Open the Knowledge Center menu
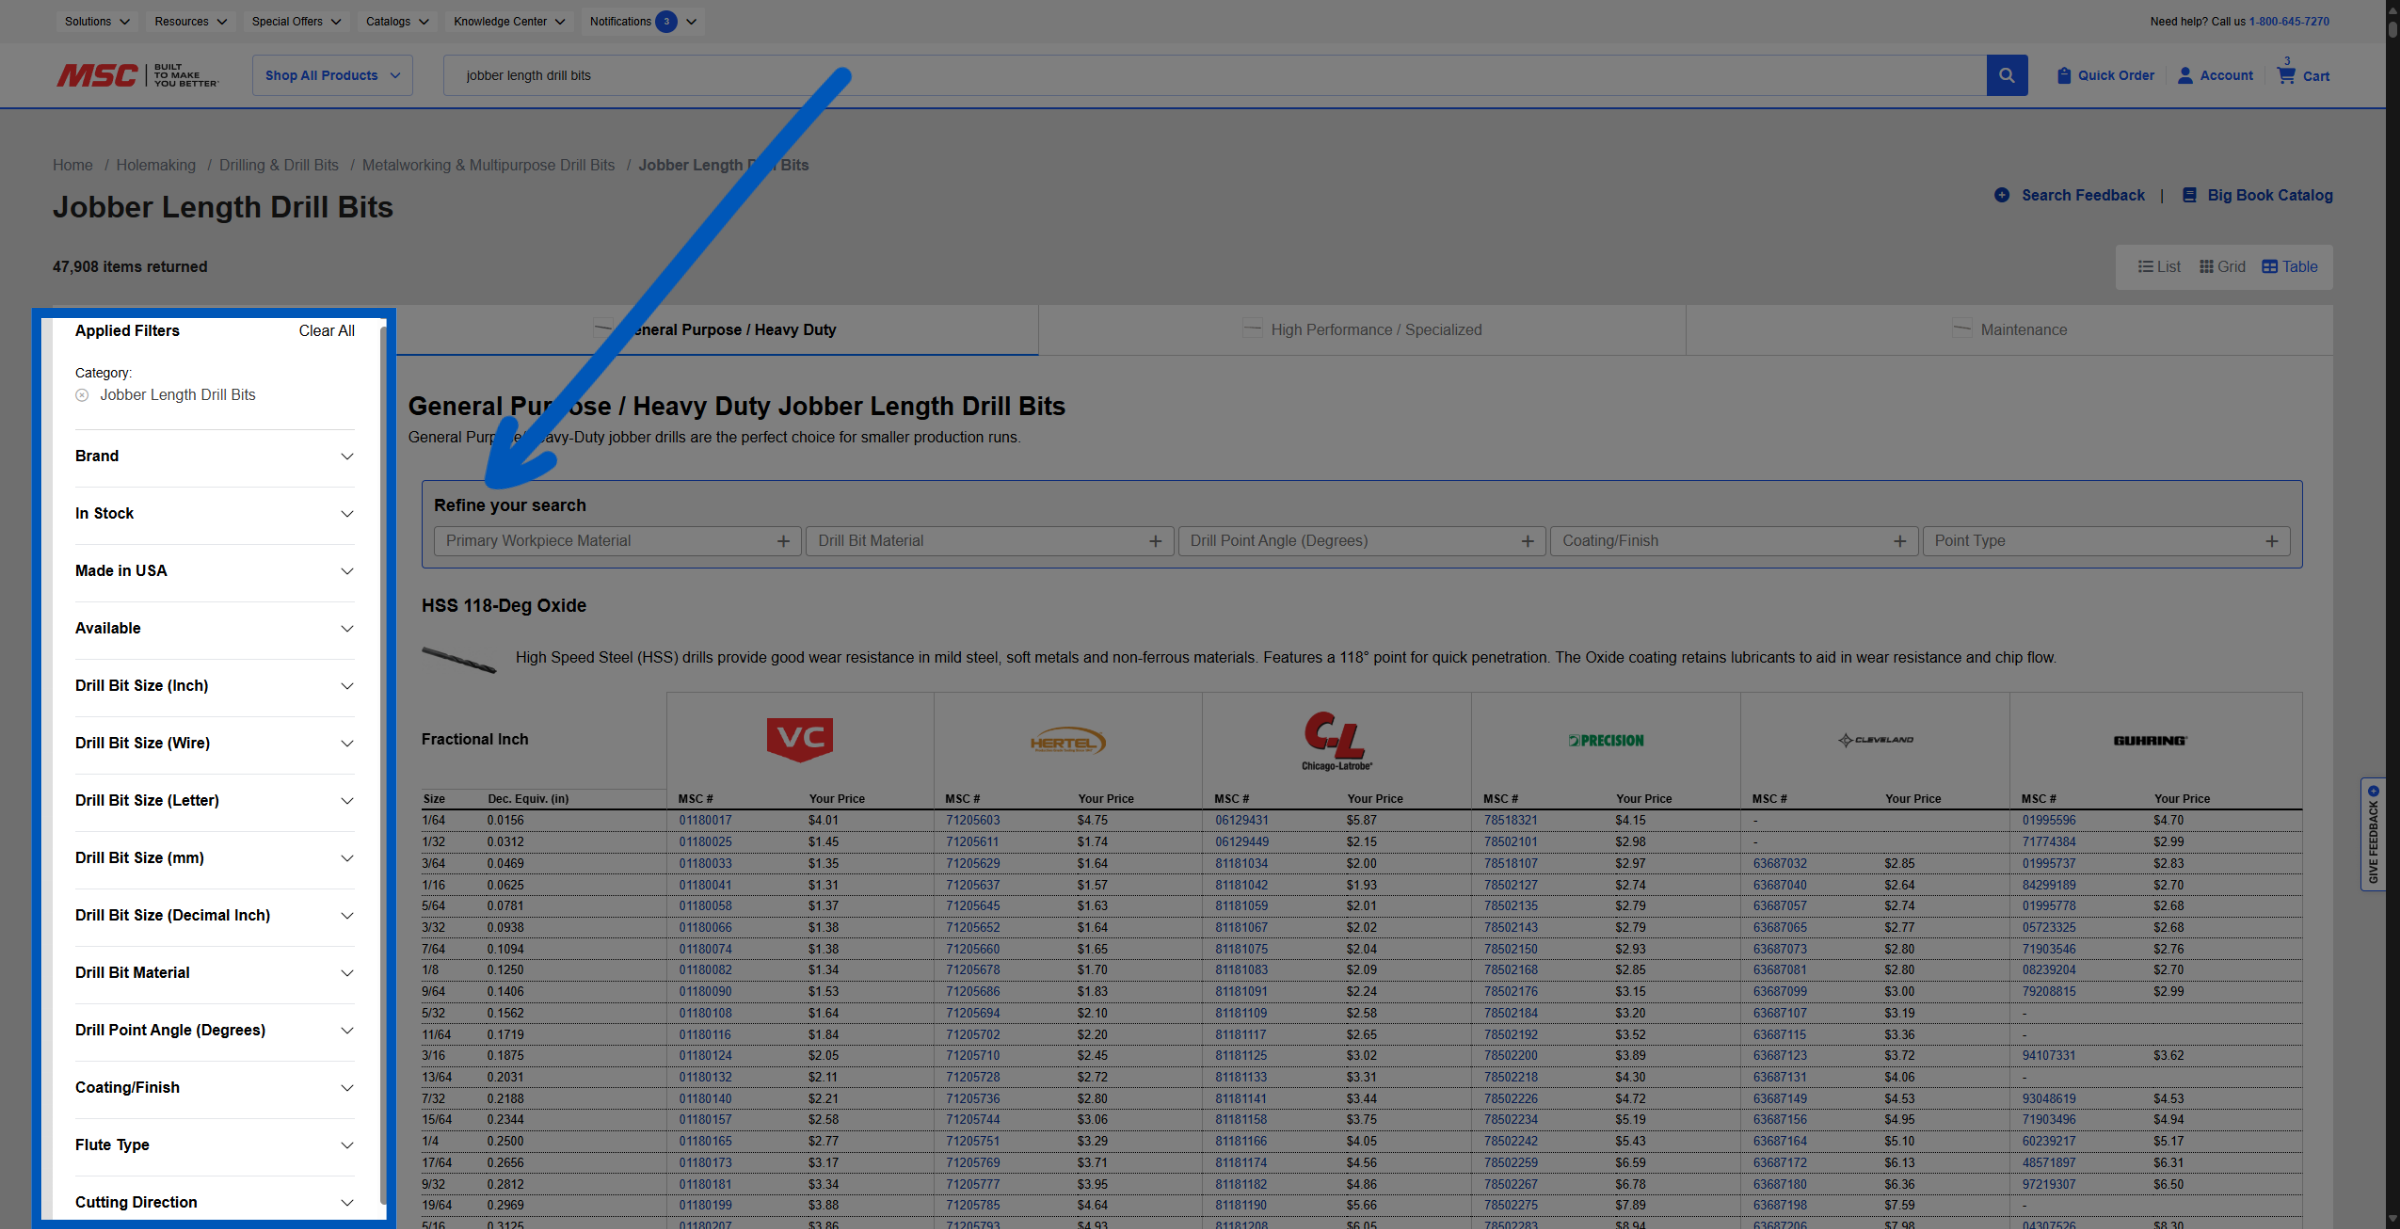Screen dimensions: 2400x1229 click(509, 21)
